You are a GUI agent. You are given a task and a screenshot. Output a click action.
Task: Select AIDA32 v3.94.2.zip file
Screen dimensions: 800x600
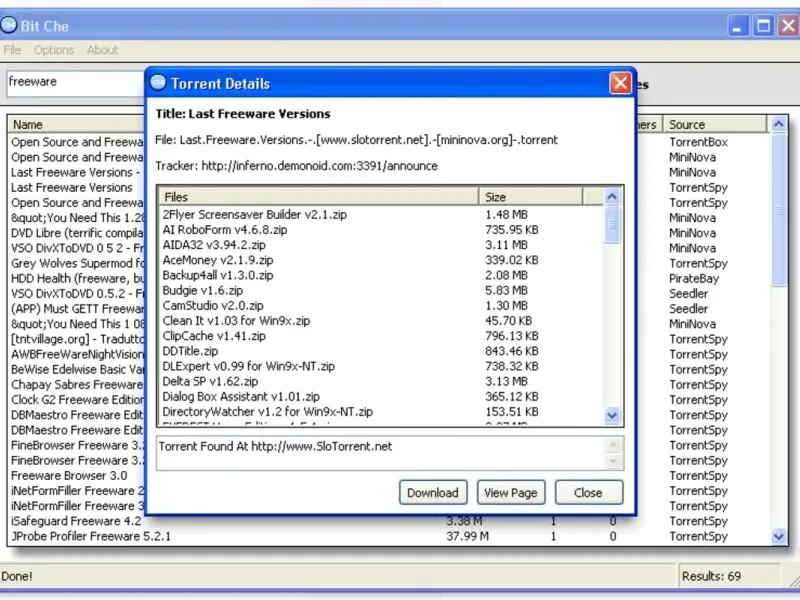[x=214, y=245]
